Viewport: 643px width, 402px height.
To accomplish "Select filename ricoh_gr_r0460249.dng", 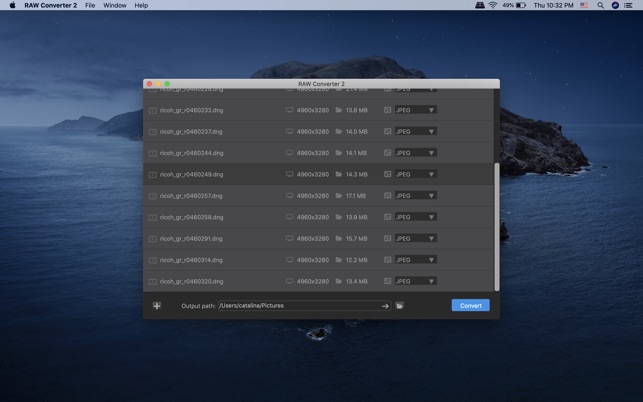I will (x=192, y=174).
